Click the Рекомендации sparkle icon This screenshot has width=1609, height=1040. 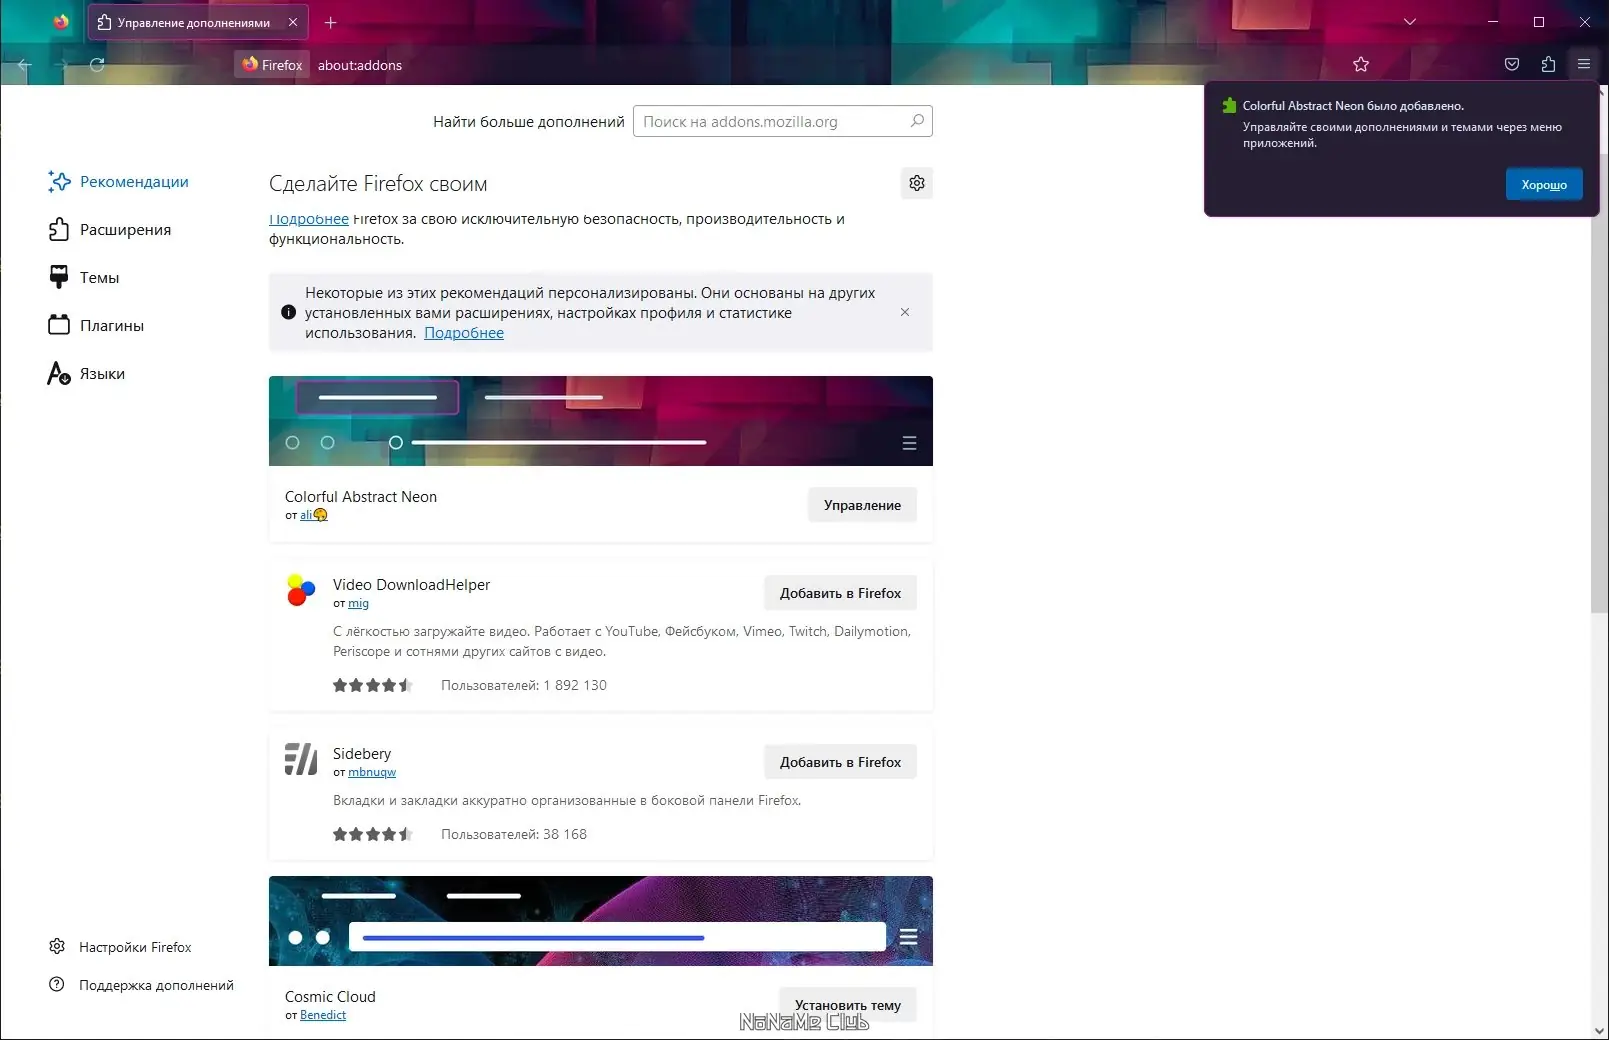59,181
